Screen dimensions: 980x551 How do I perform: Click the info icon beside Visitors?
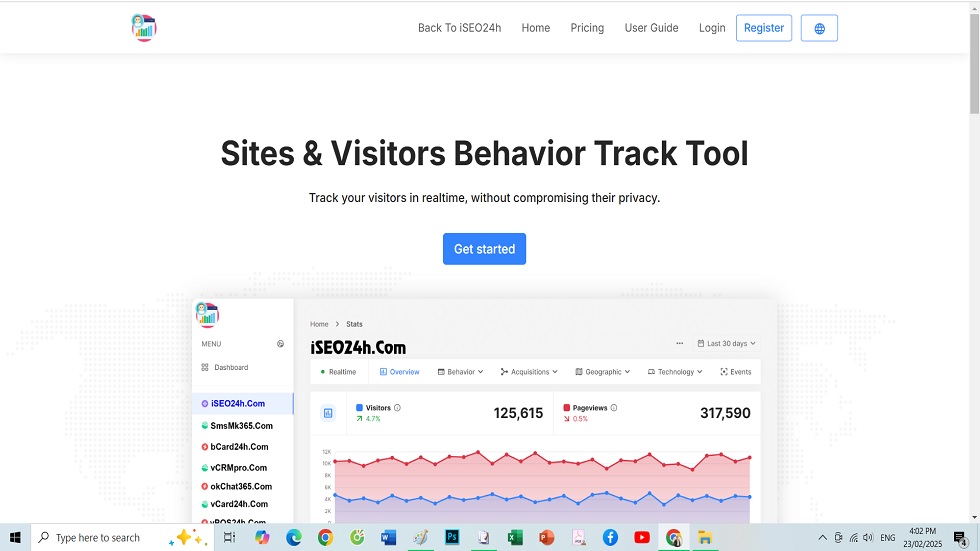click(x=397, y=408)
